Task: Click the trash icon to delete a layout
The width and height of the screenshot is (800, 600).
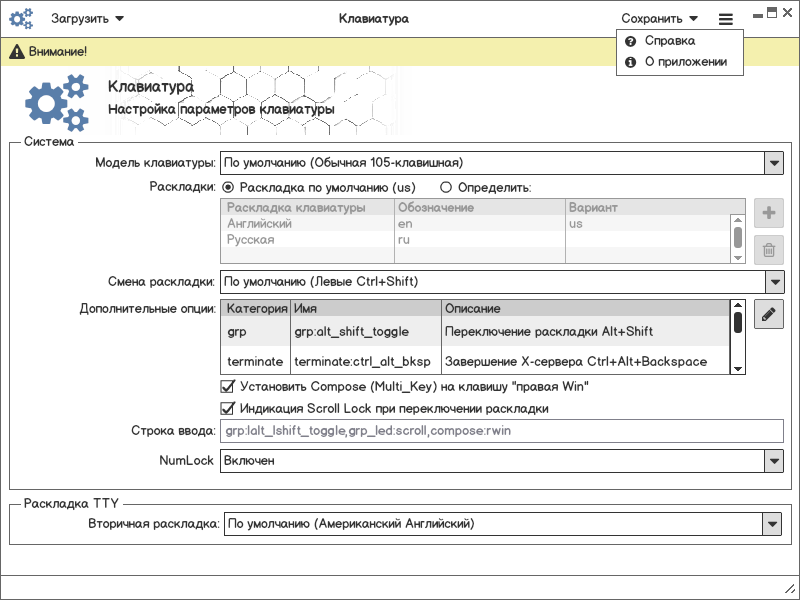Action: pyautogui.click(x=769, y=249)
